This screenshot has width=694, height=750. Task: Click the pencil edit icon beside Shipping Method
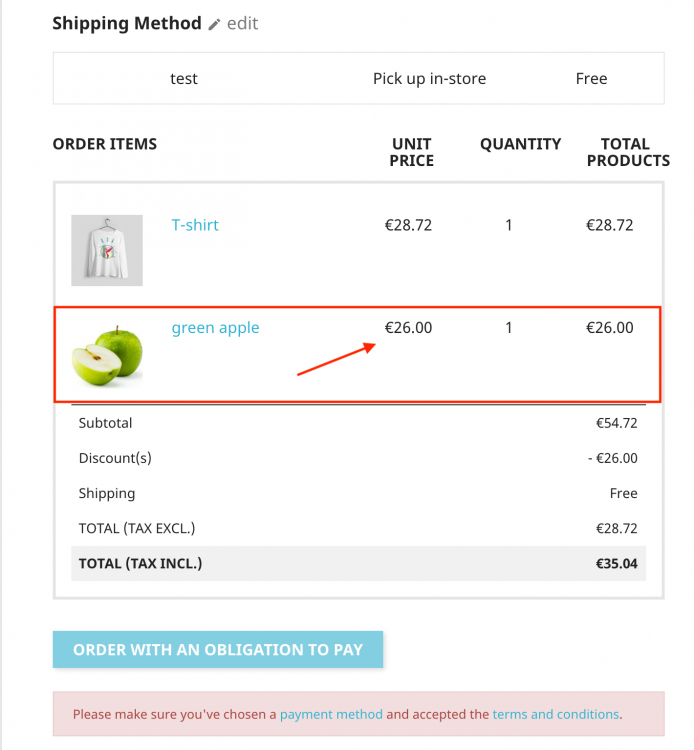coord(214,24)
